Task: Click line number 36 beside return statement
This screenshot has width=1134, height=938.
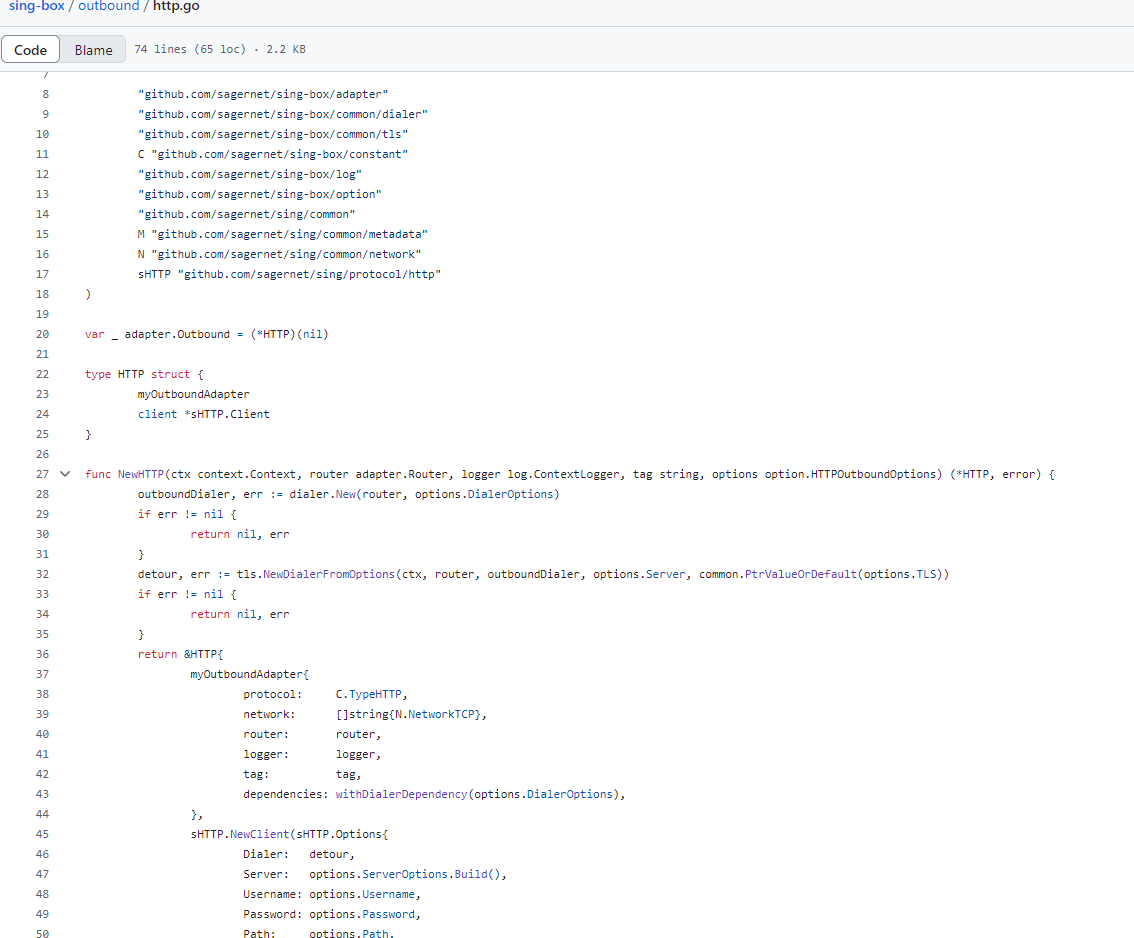Action: pyautogui.click(x=42, y=654)
